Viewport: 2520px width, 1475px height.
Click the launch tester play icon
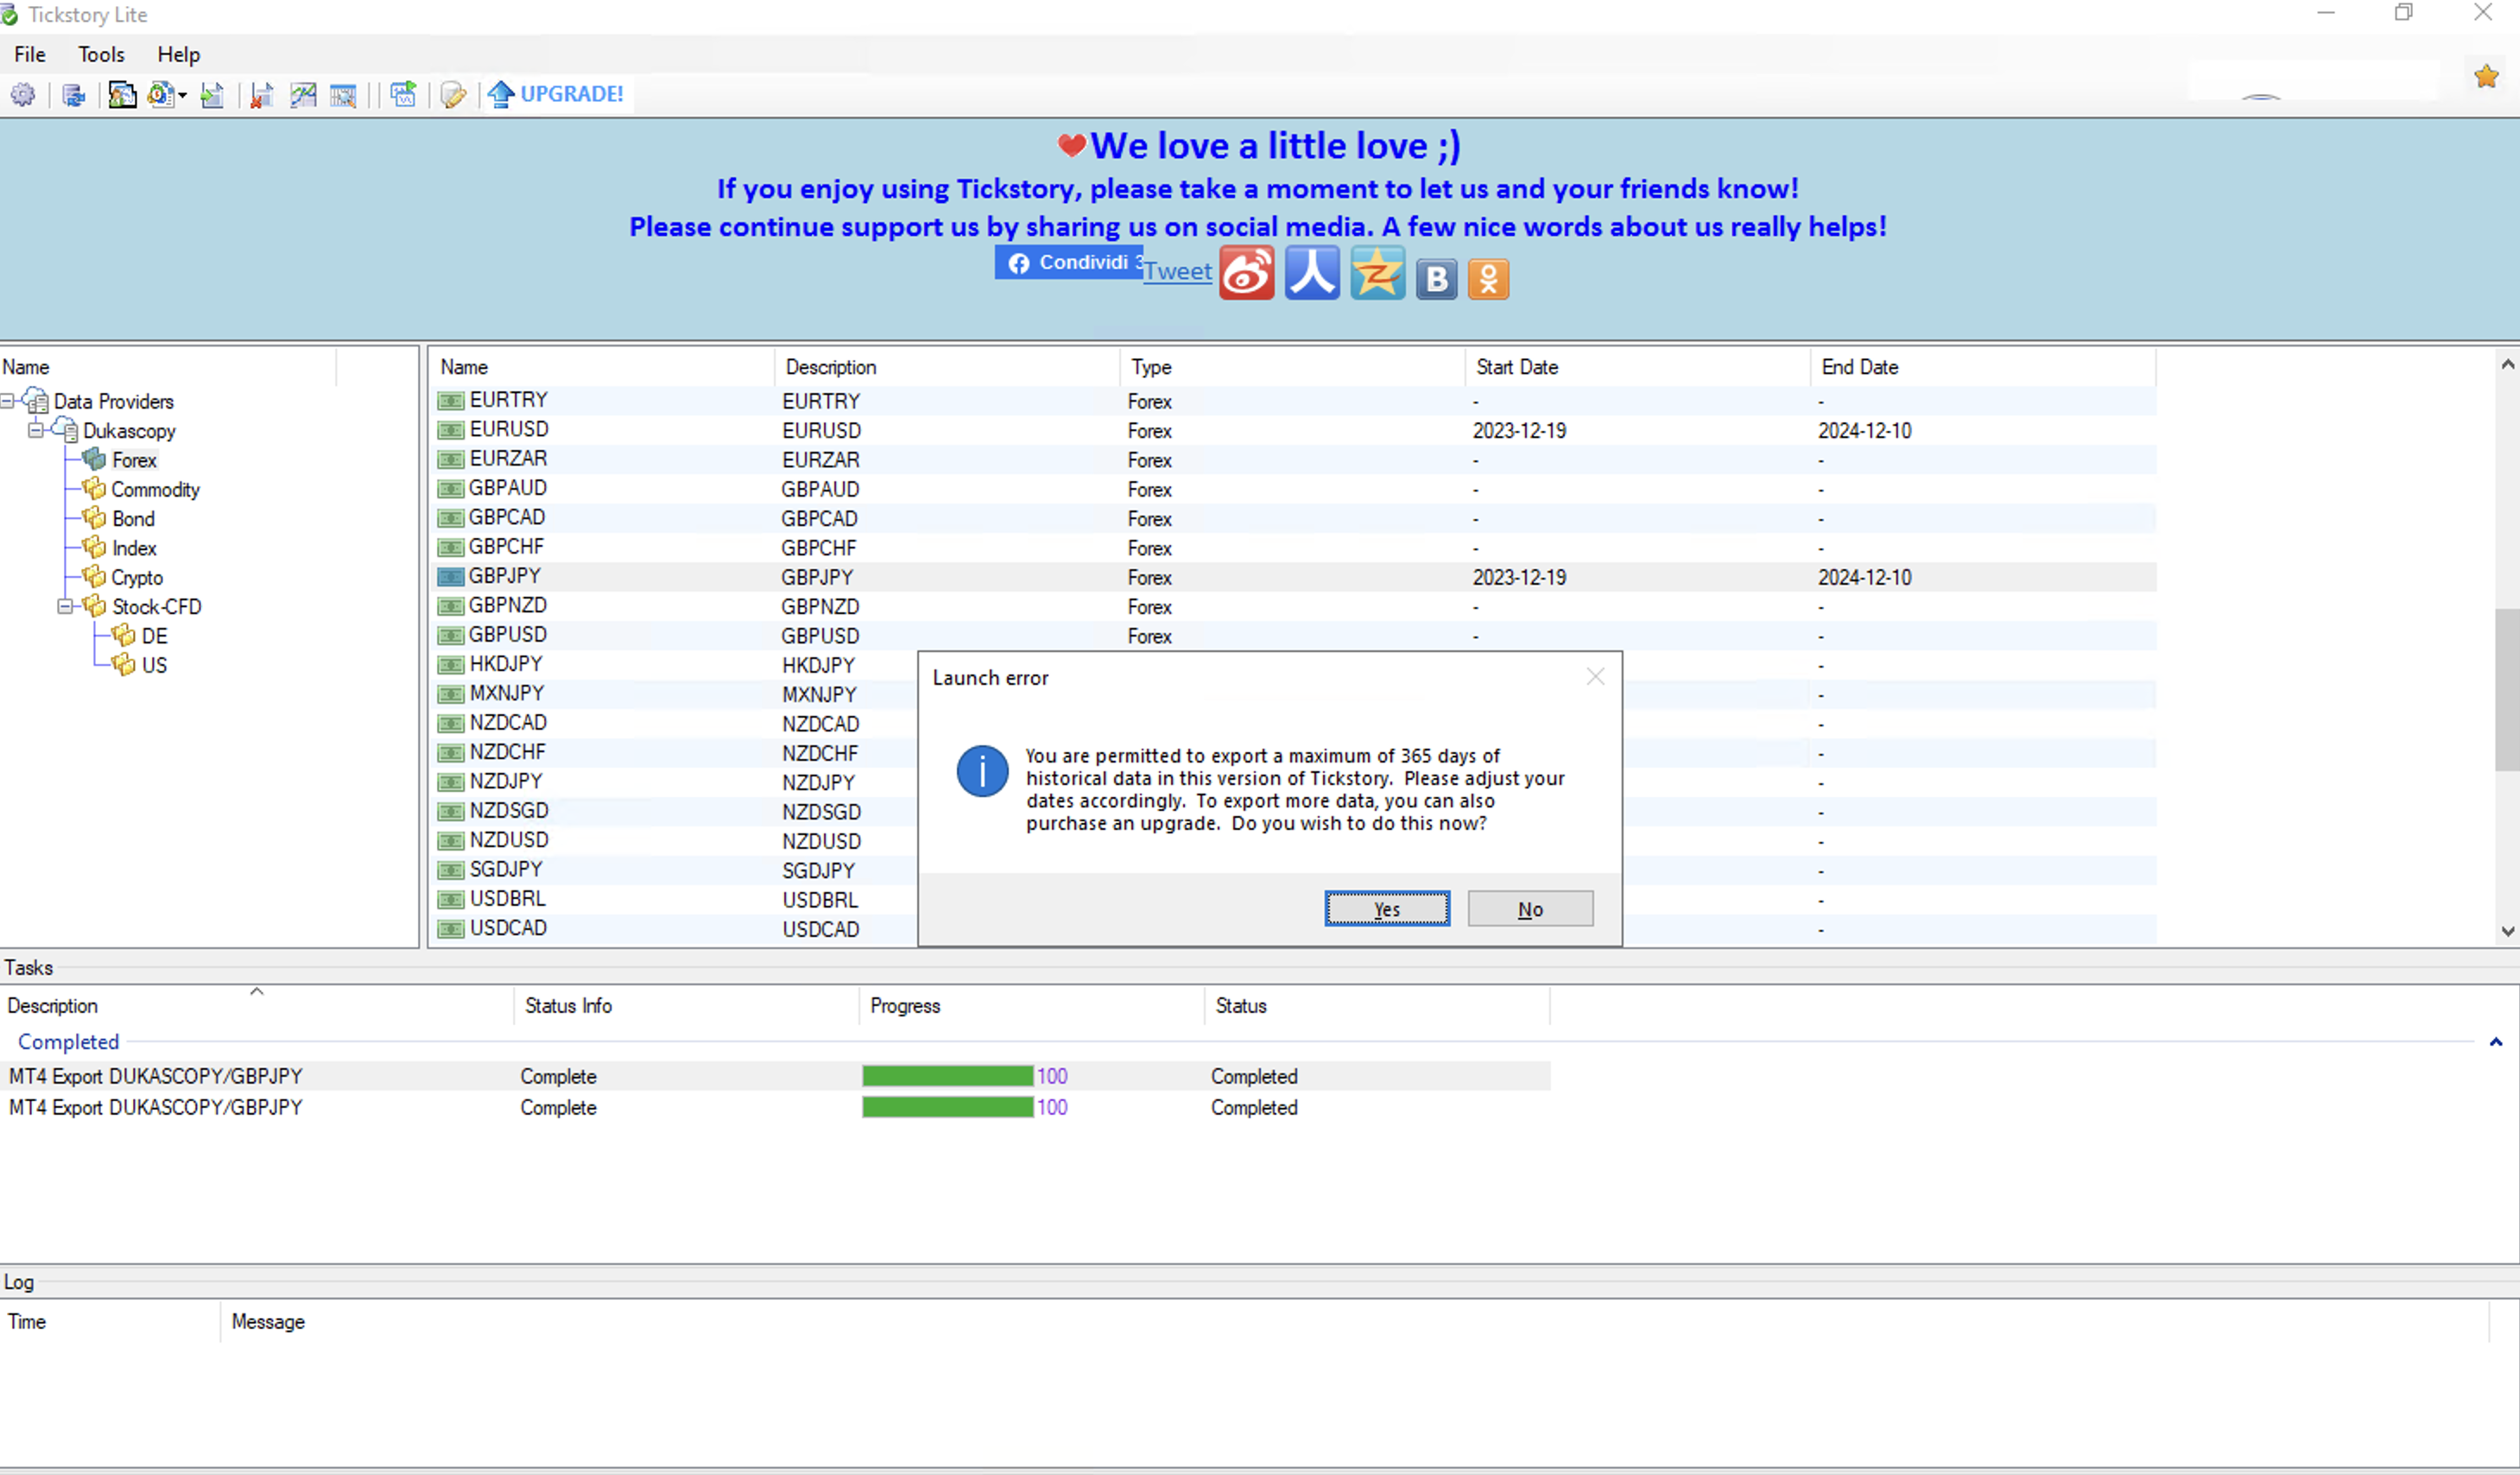403,95
